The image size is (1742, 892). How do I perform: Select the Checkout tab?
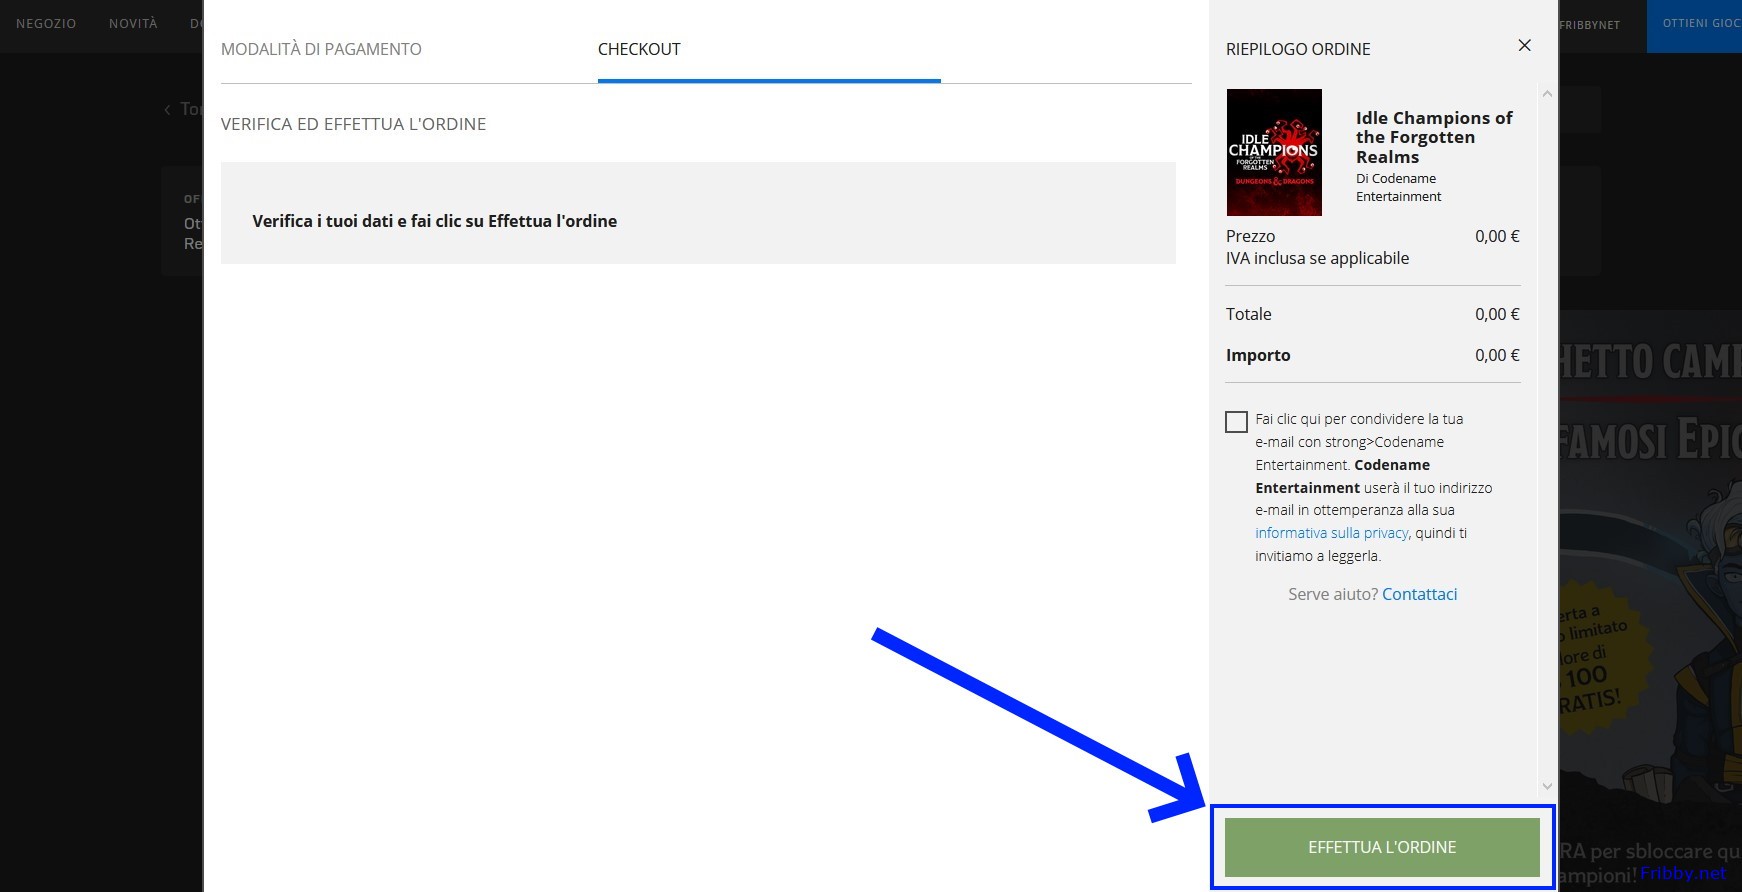(639, 49)
